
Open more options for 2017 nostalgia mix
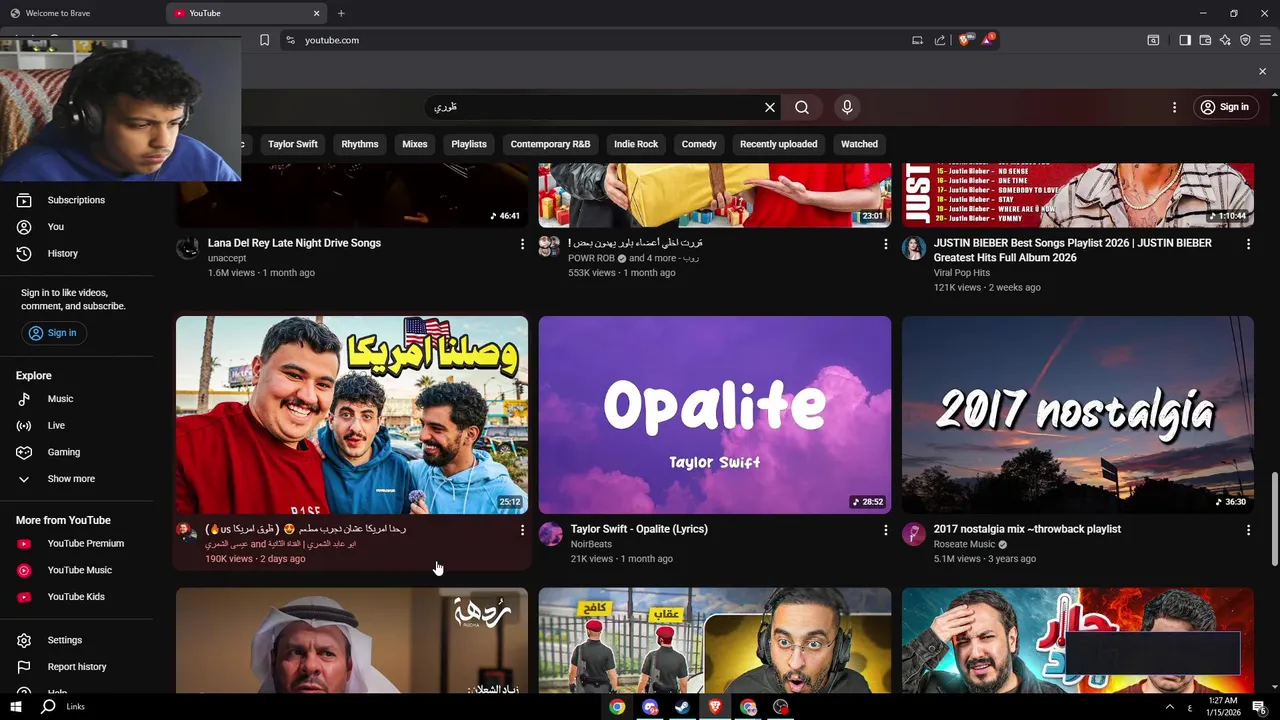click(1248, 530)
